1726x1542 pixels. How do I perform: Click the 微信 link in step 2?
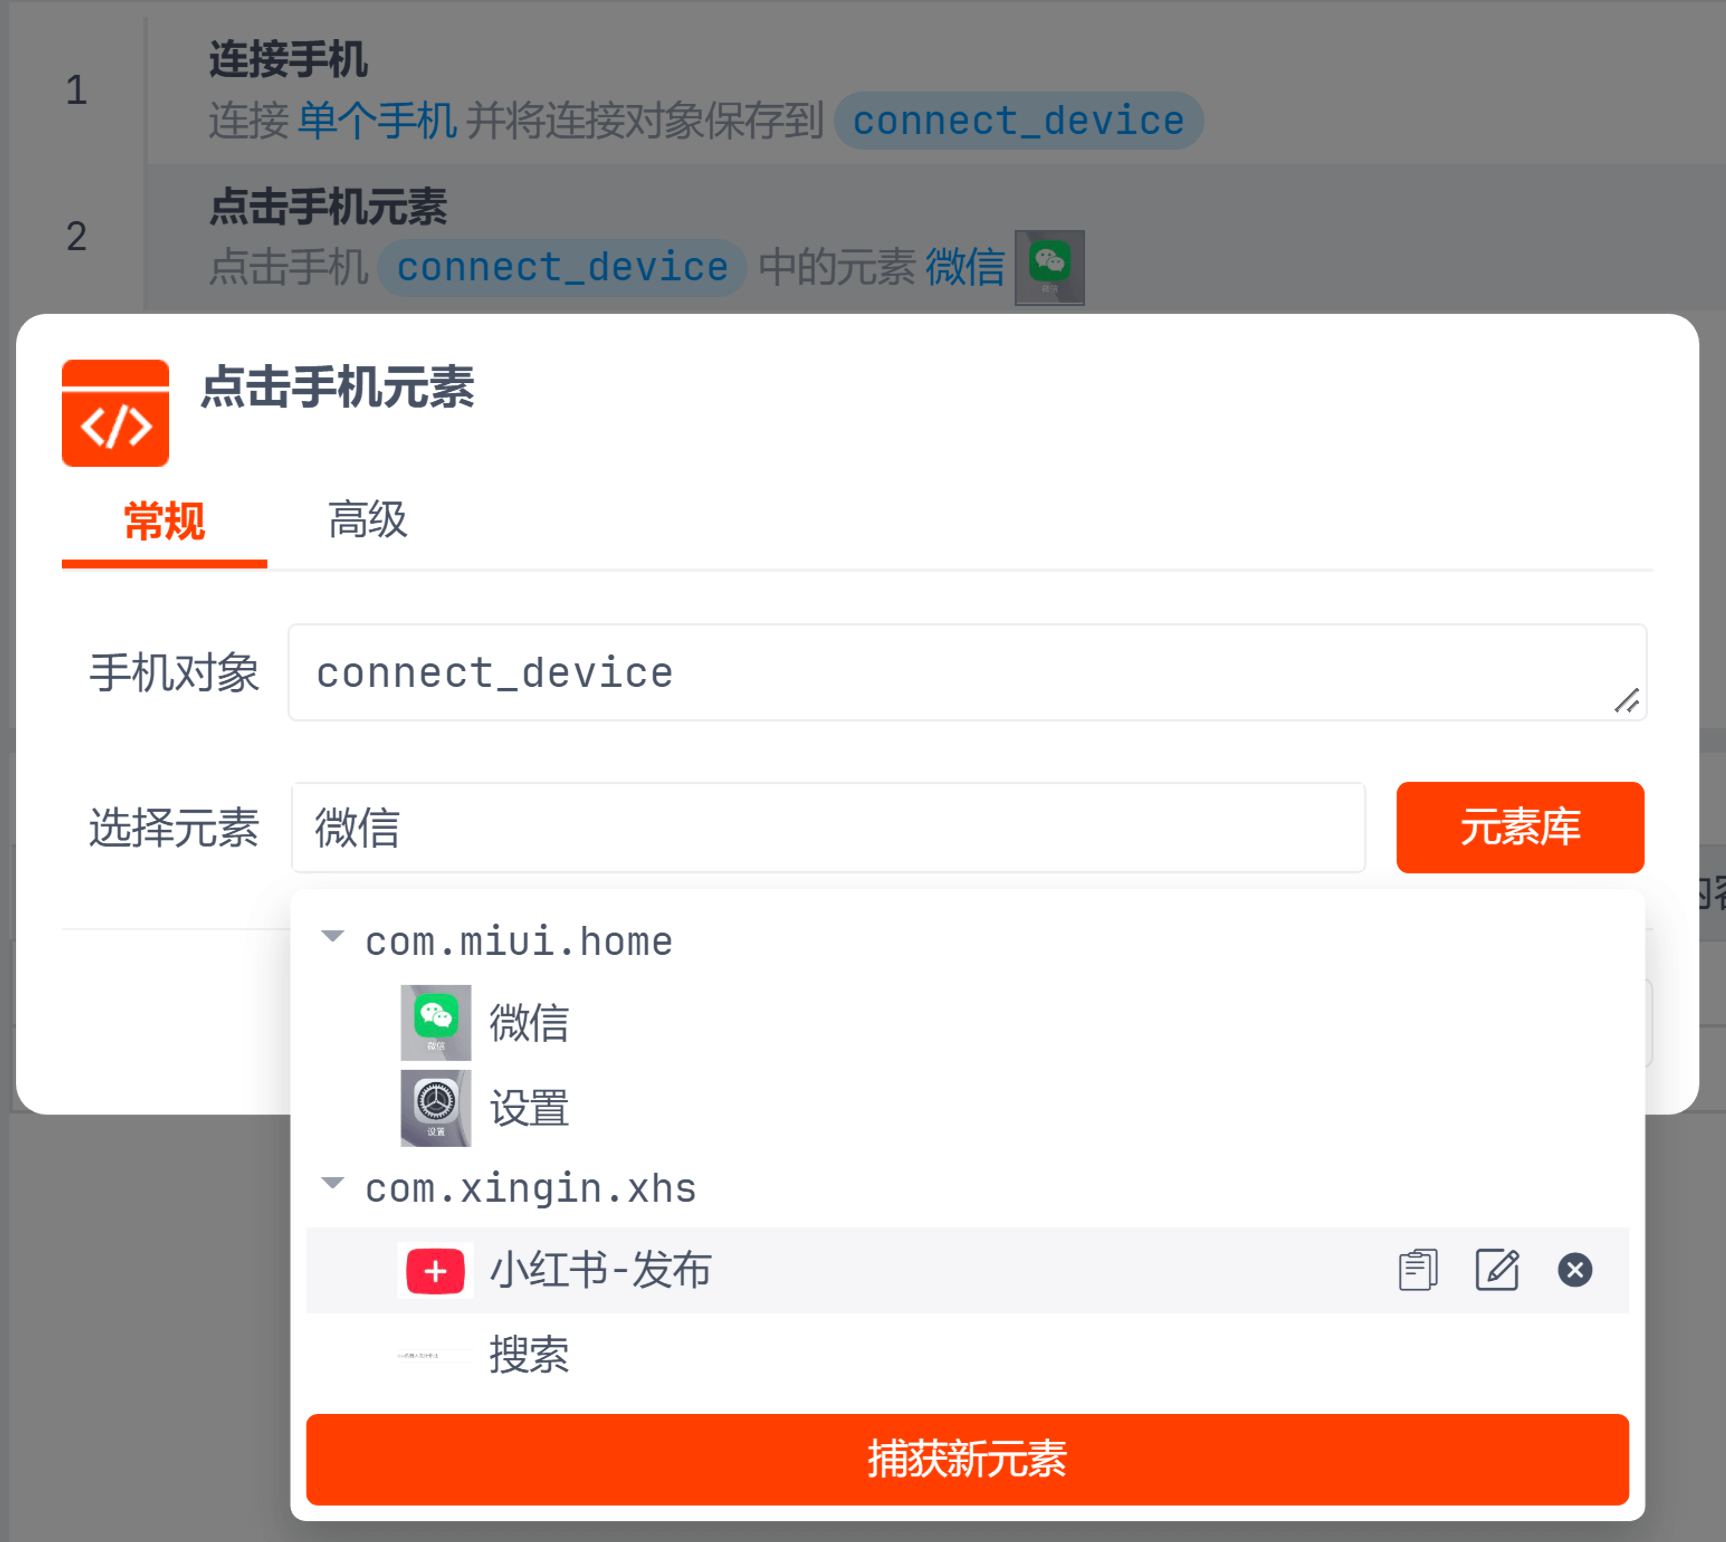point(965,267)
